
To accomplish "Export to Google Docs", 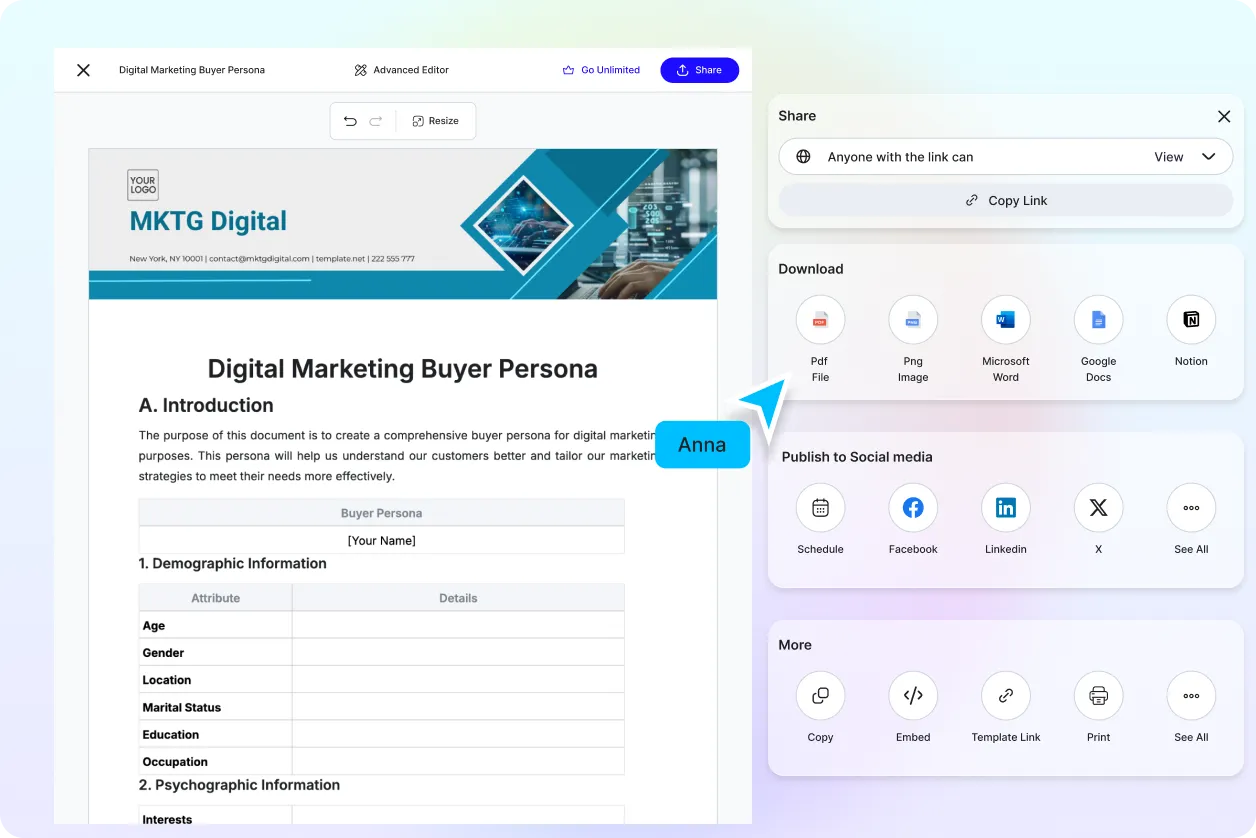I will pos(1098,320).
